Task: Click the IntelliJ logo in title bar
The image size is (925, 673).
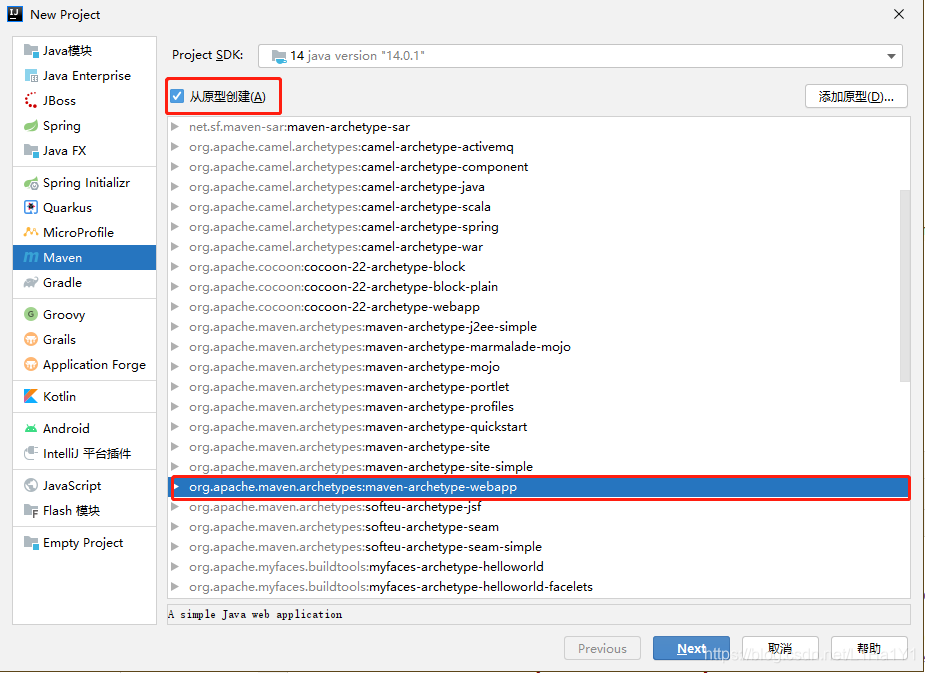Action: point(15,14)
